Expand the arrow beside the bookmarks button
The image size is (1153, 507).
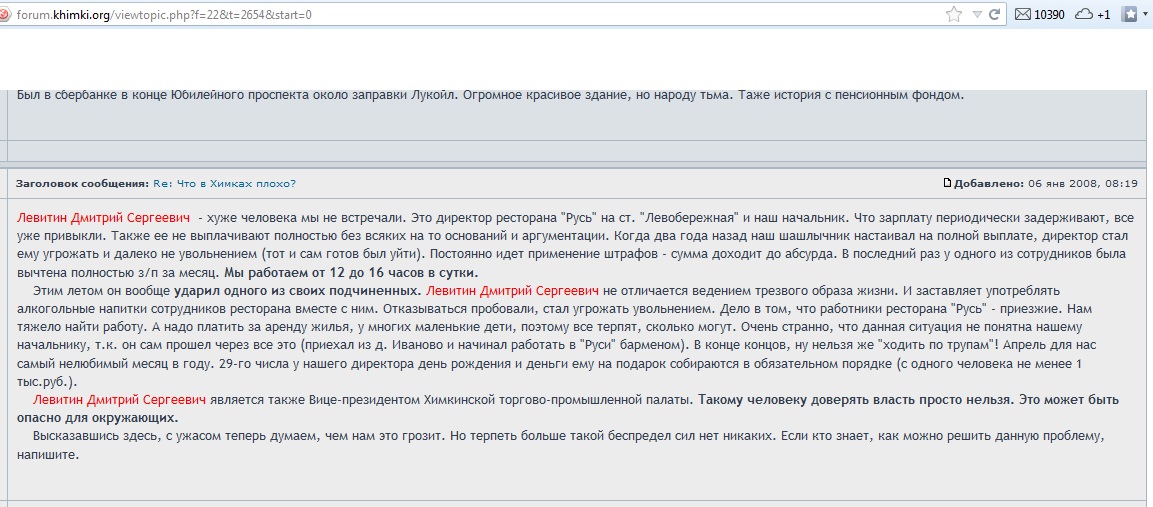pos(1146,15)
